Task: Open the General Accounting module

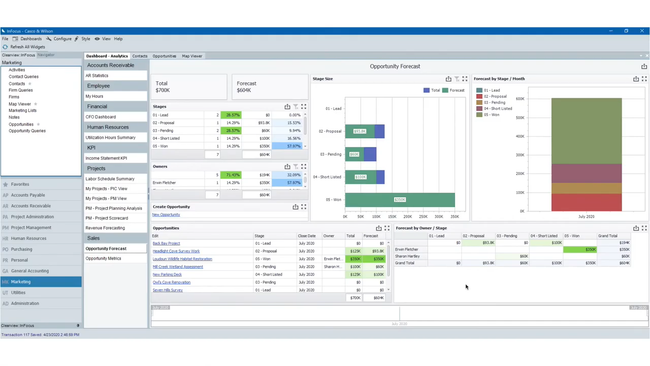Action: [x=41, y=271]
